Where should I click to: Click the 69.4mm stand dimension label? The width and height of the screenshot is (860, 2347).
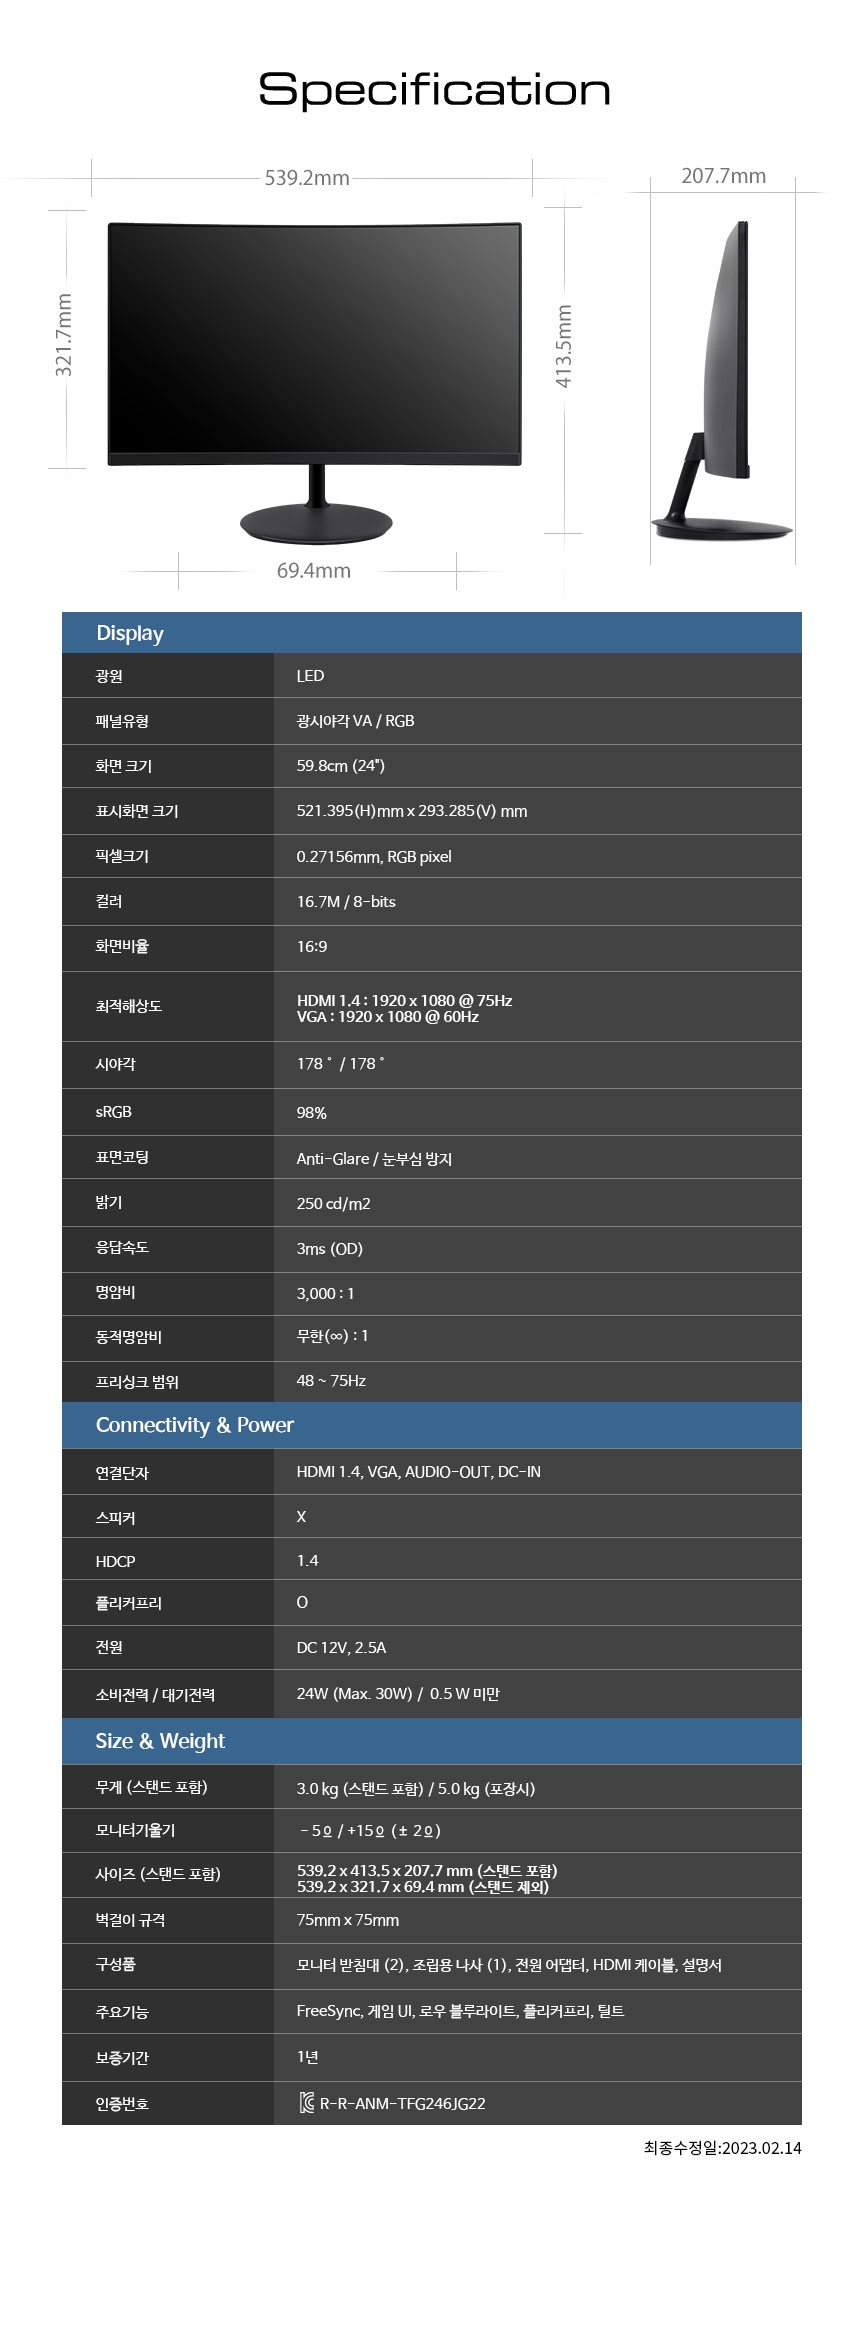tap(314, 571)
